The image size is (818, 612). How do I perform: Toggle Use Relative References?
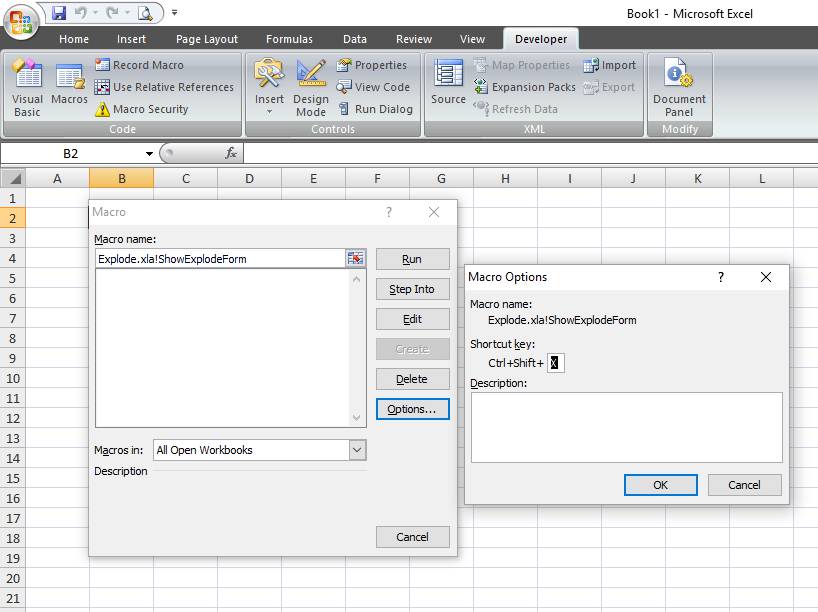tap(164, 87)
